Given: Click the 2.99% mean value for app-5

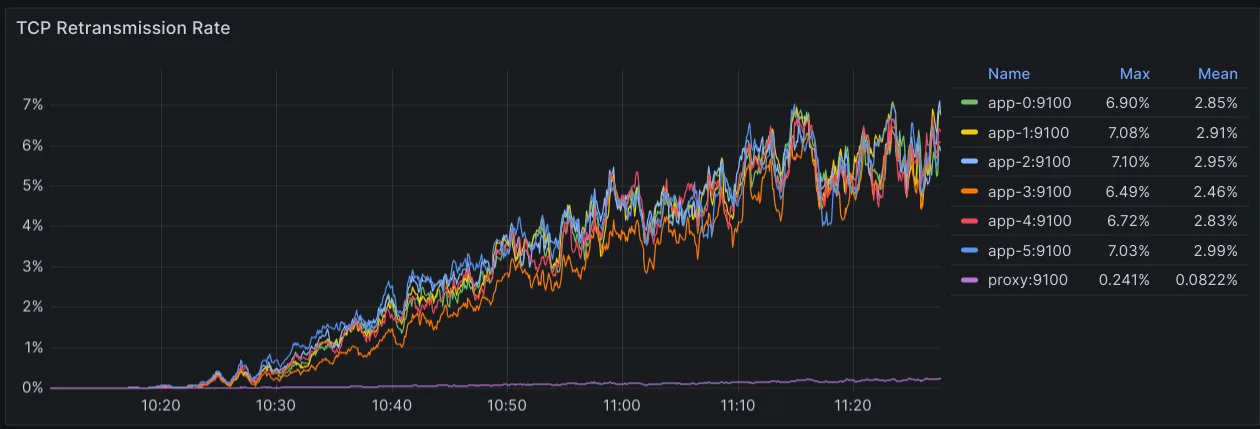Looking at the screenshot, I should tap(1216, 251).
